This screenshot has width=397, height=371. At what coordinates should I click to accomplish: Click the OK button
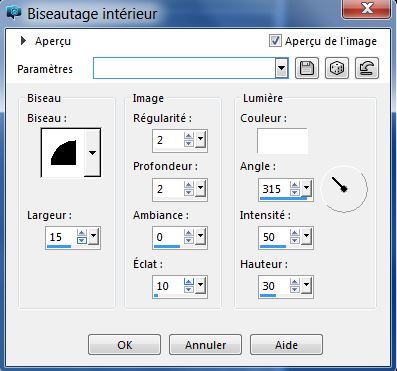[124, 345]
